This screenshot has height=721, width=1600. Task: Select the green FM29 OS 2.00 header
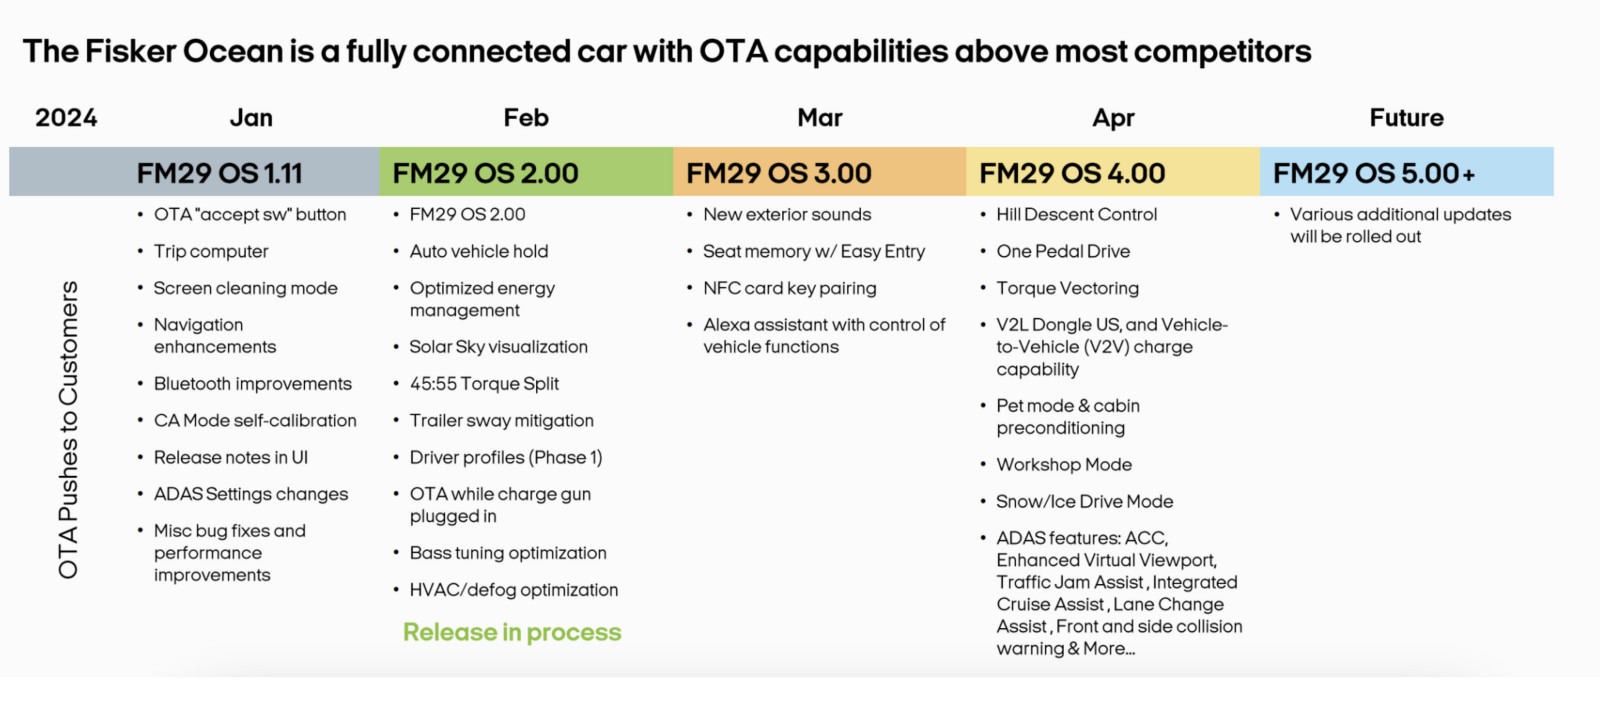pyautogui.click(x=526, y=172)
